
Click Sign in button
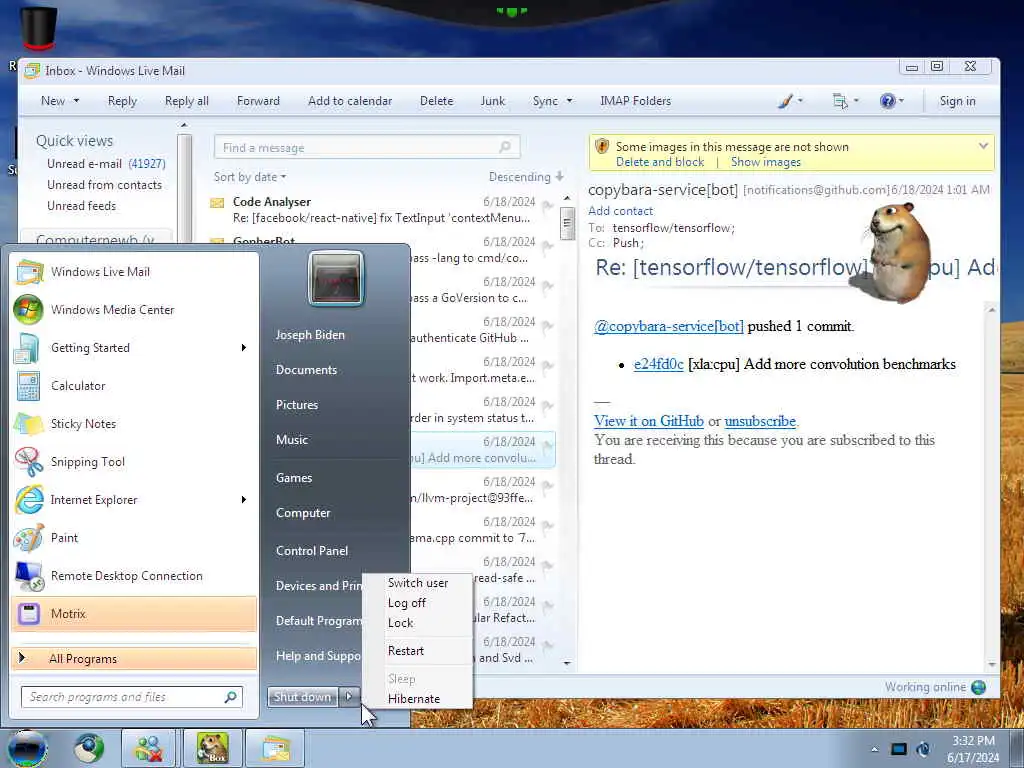[957, 101]
